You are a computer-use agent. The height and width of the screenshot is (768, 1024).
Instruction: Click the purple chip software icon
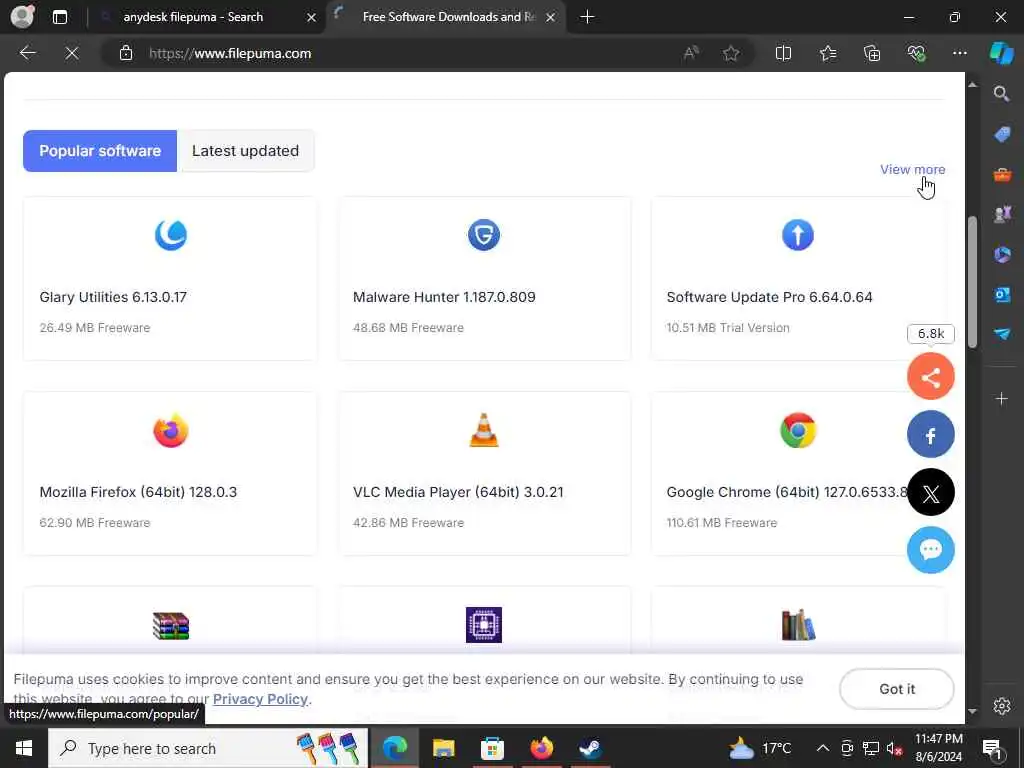click(484, 625)
